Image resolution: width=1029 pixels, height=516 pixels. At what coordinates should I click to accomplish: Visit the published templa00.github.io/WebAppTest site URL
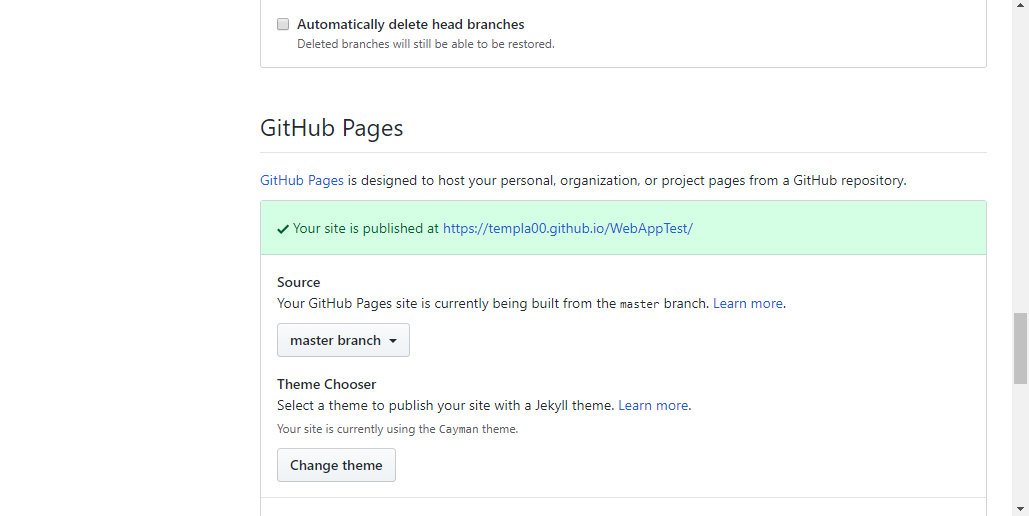click(x=567, y=228)
